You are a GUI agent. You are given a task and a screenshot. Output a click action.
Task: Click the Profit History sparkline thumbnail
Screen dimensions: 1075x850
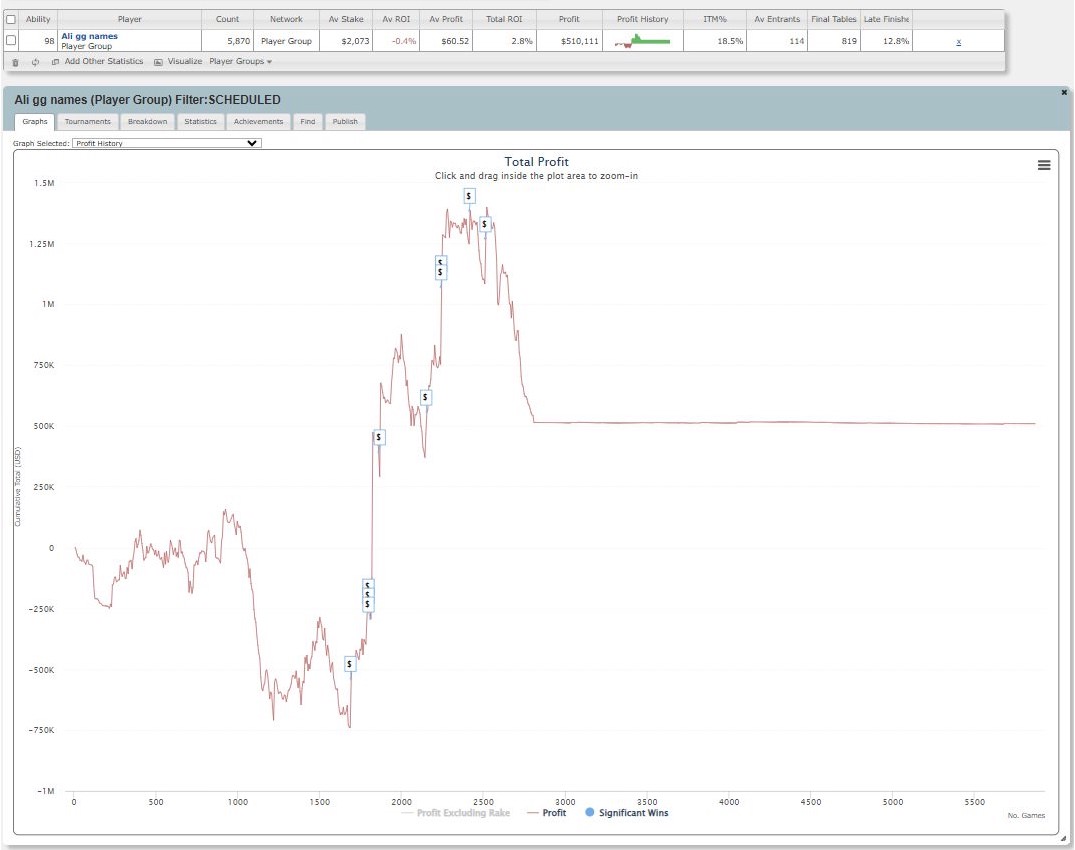click(x=642, y=41)
